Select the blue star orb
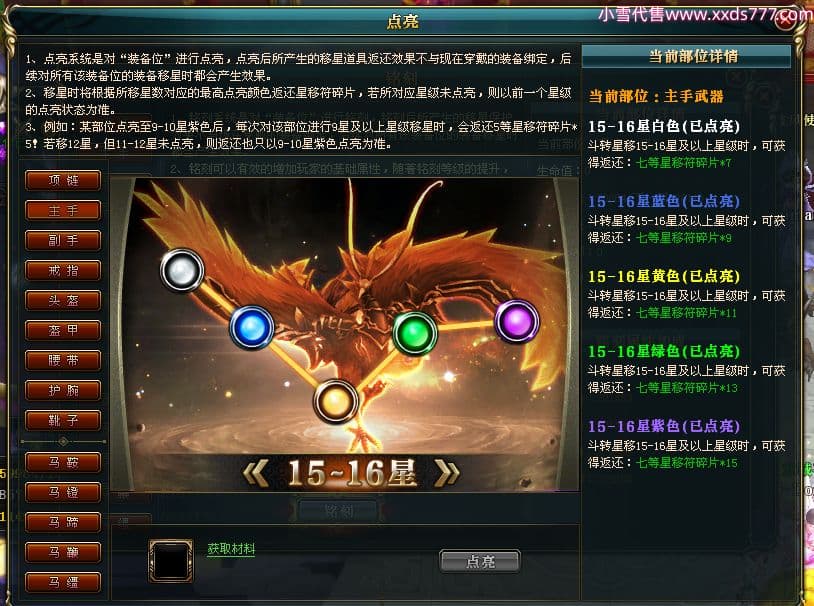Screen dimensions: 814x606 (x=252, y=327)
